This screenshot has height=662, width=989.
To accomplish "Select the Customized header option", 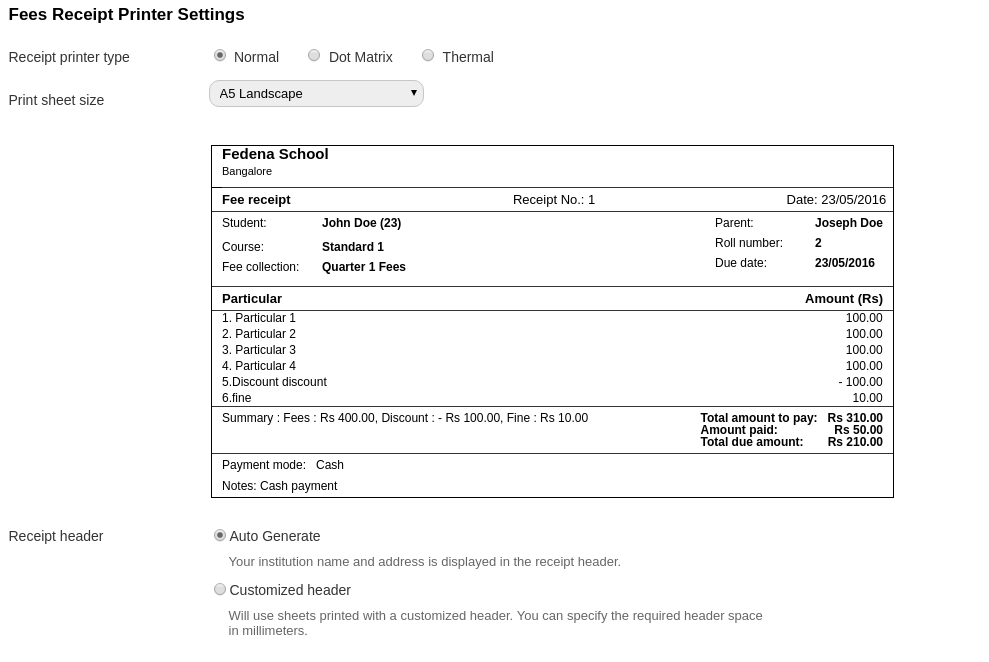I will click(x=220, y=589).
